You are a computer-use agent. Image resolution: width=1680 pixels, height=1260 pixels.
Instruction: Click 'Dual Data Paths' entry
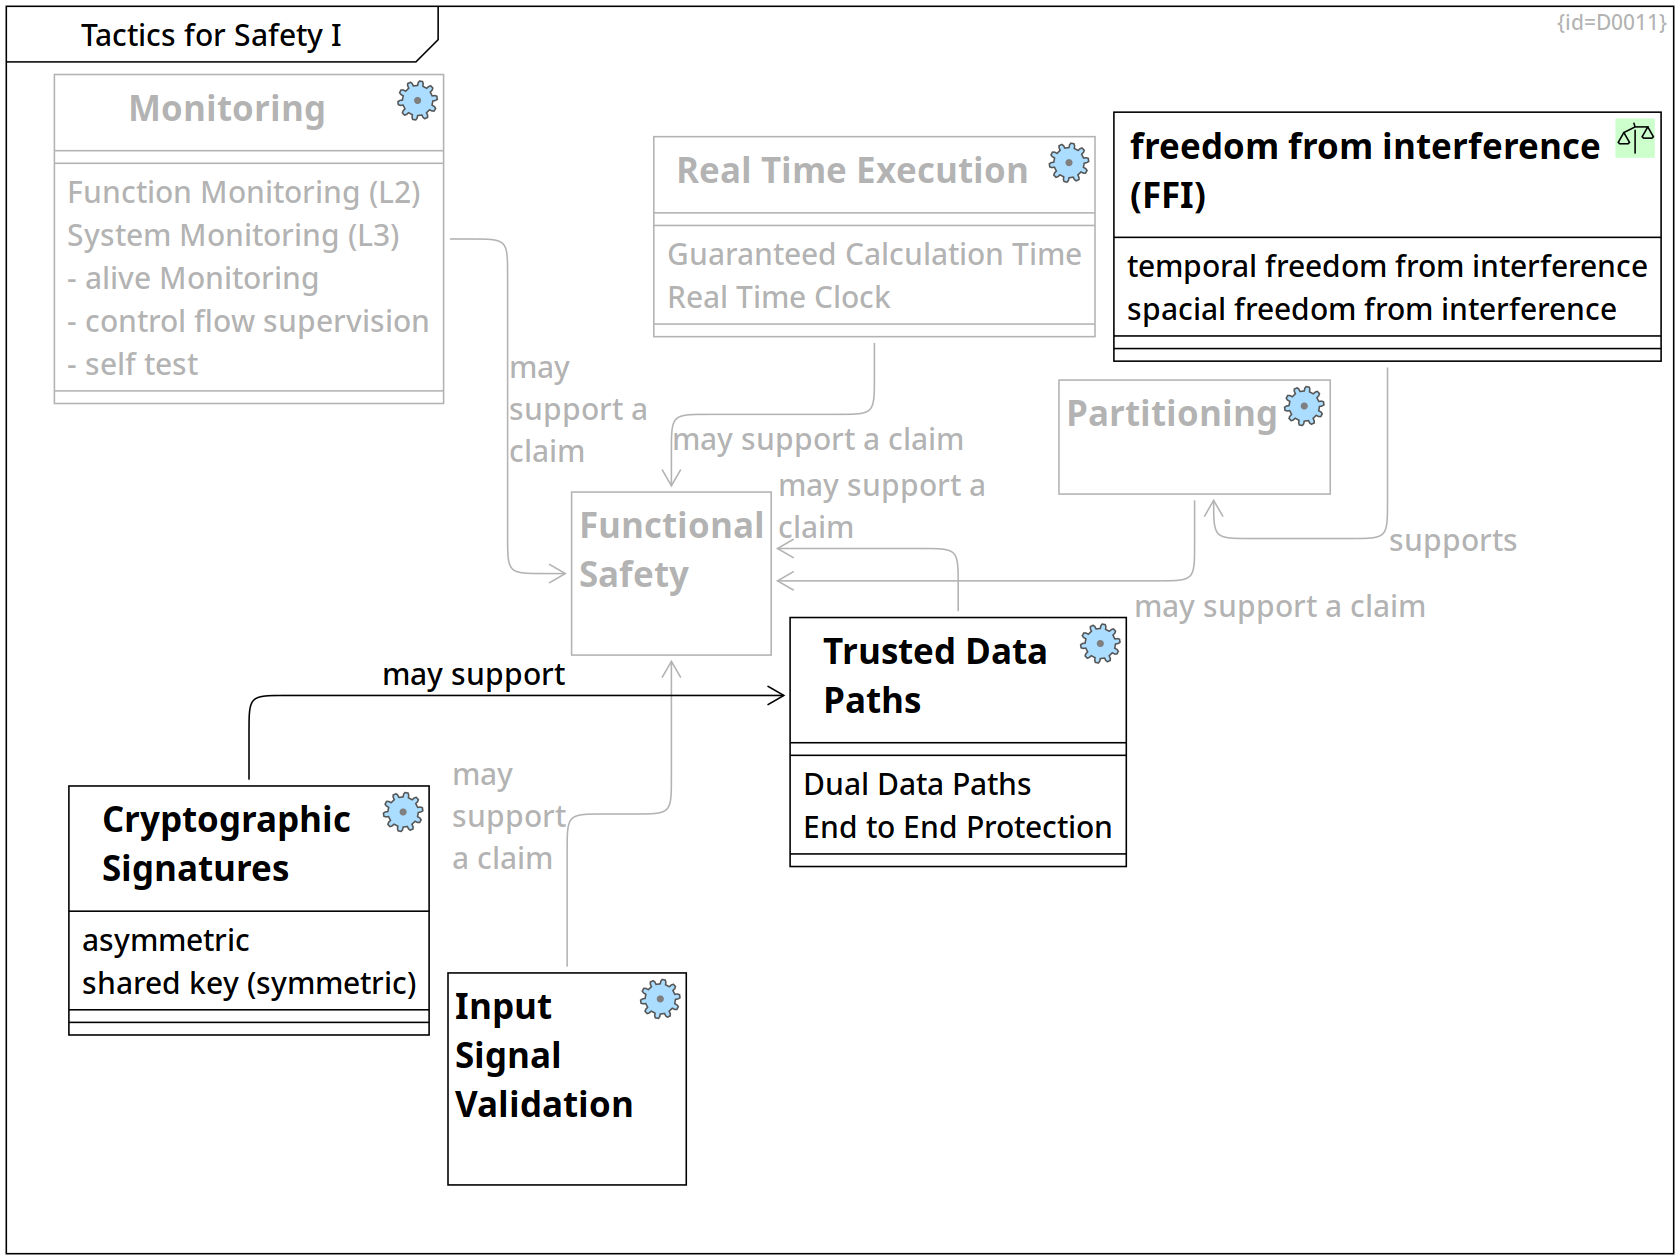click(x=917, y=784)
